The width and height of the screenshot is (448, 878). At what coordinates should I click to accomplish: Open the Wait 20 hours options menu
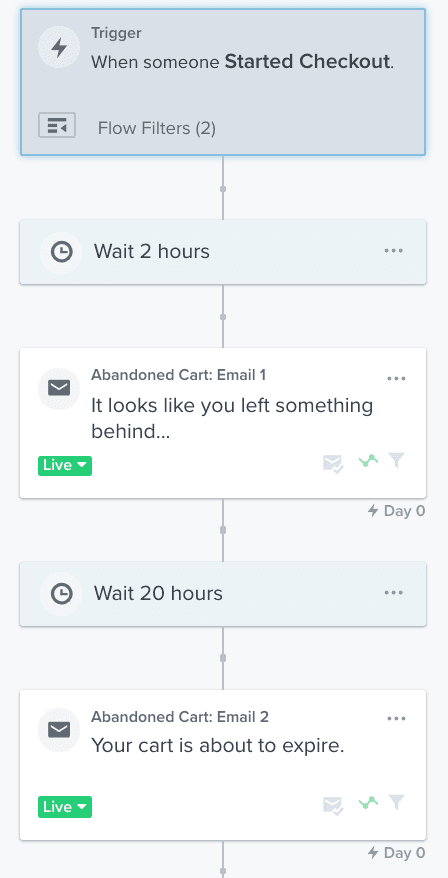click(x=394, y=592)
